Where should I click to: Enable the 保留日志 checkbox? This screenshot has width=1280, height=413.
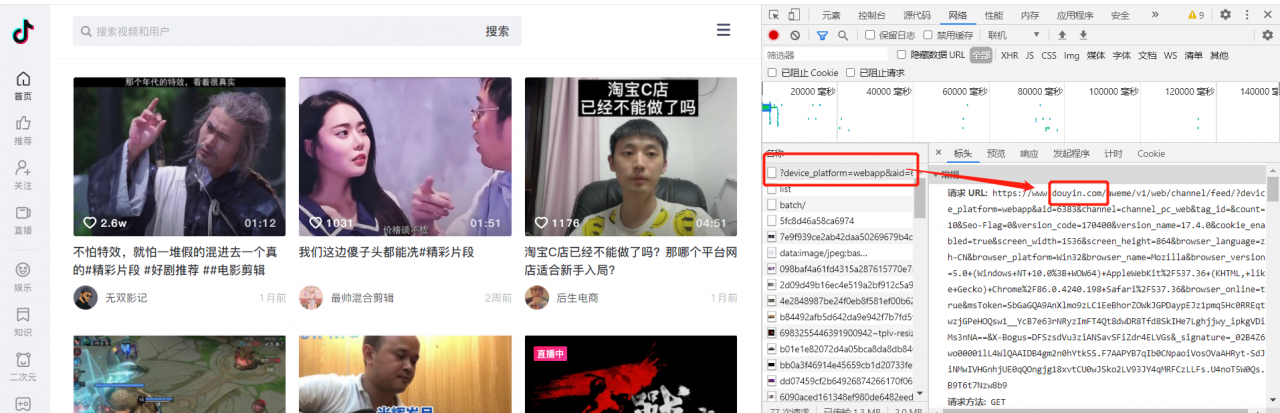tap(870, 35)
